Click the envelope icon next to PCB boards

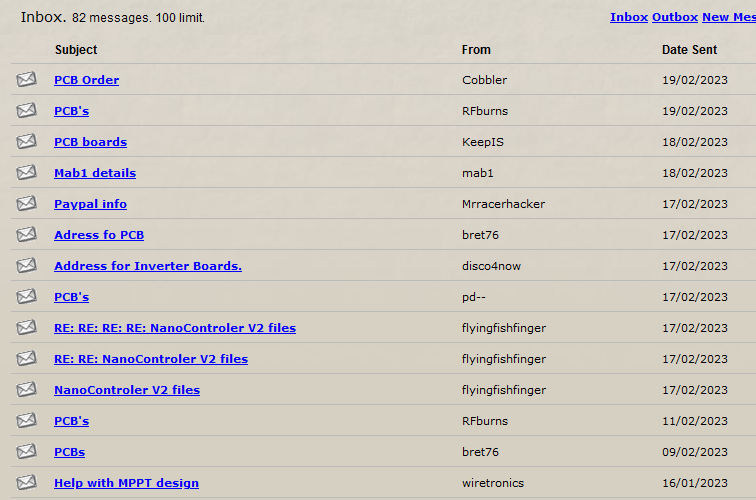click(26, 142)
